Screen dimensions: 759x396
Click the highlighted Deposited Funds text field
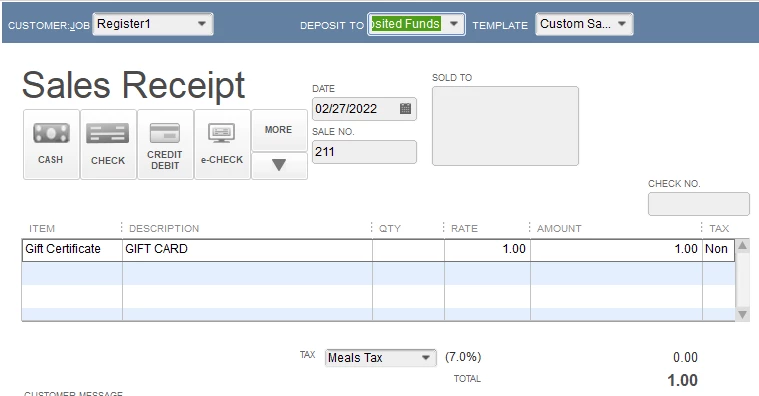pyautogui.click(x=406, y=24)
